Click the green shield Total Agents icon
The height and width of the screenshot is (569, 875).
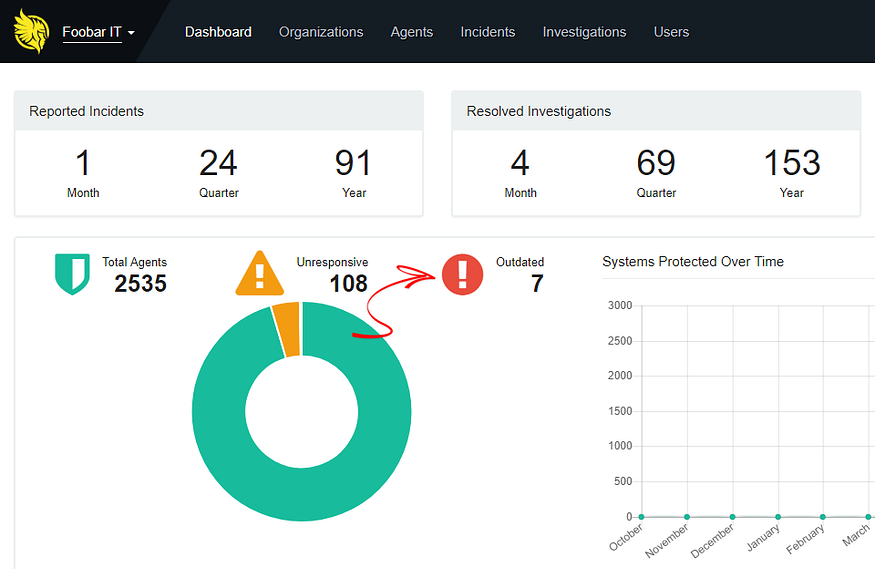tap(73, 274)
